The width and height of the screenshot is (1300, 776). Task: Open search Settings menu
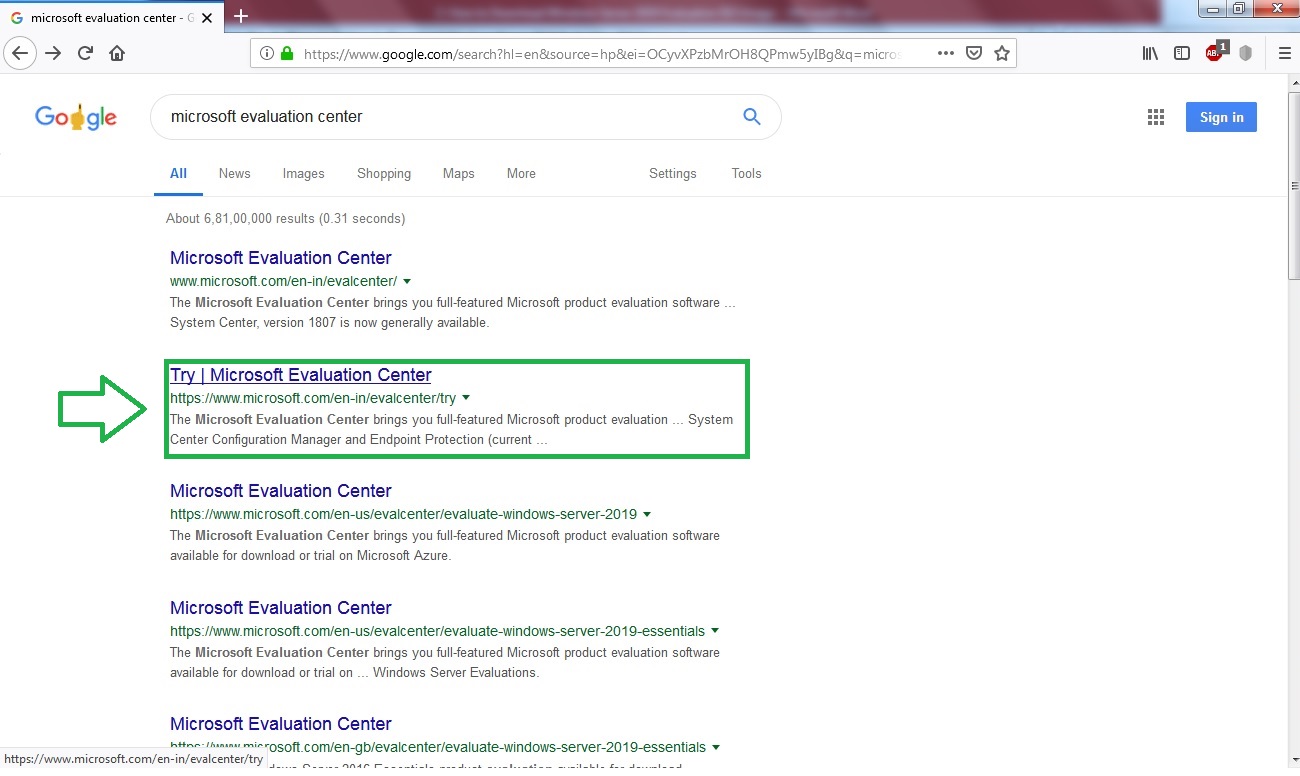672,173
